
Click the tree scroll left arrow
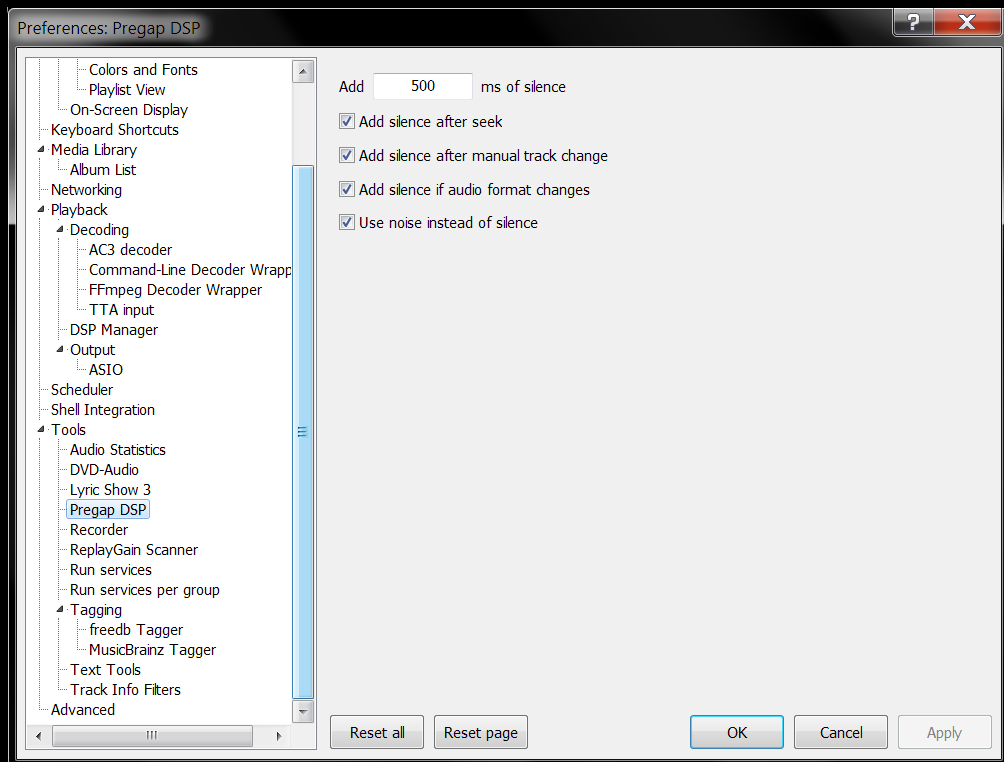(38, 736)
